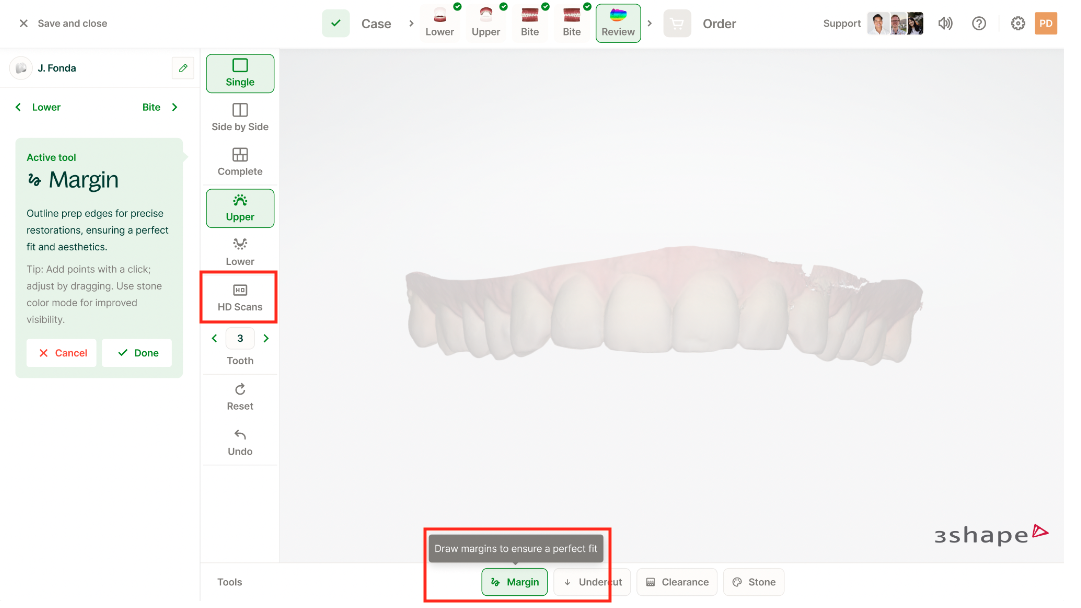This screenshot has width=1081, height=608.
Task: Open the sound volume icon
Action: click(945, 23)
